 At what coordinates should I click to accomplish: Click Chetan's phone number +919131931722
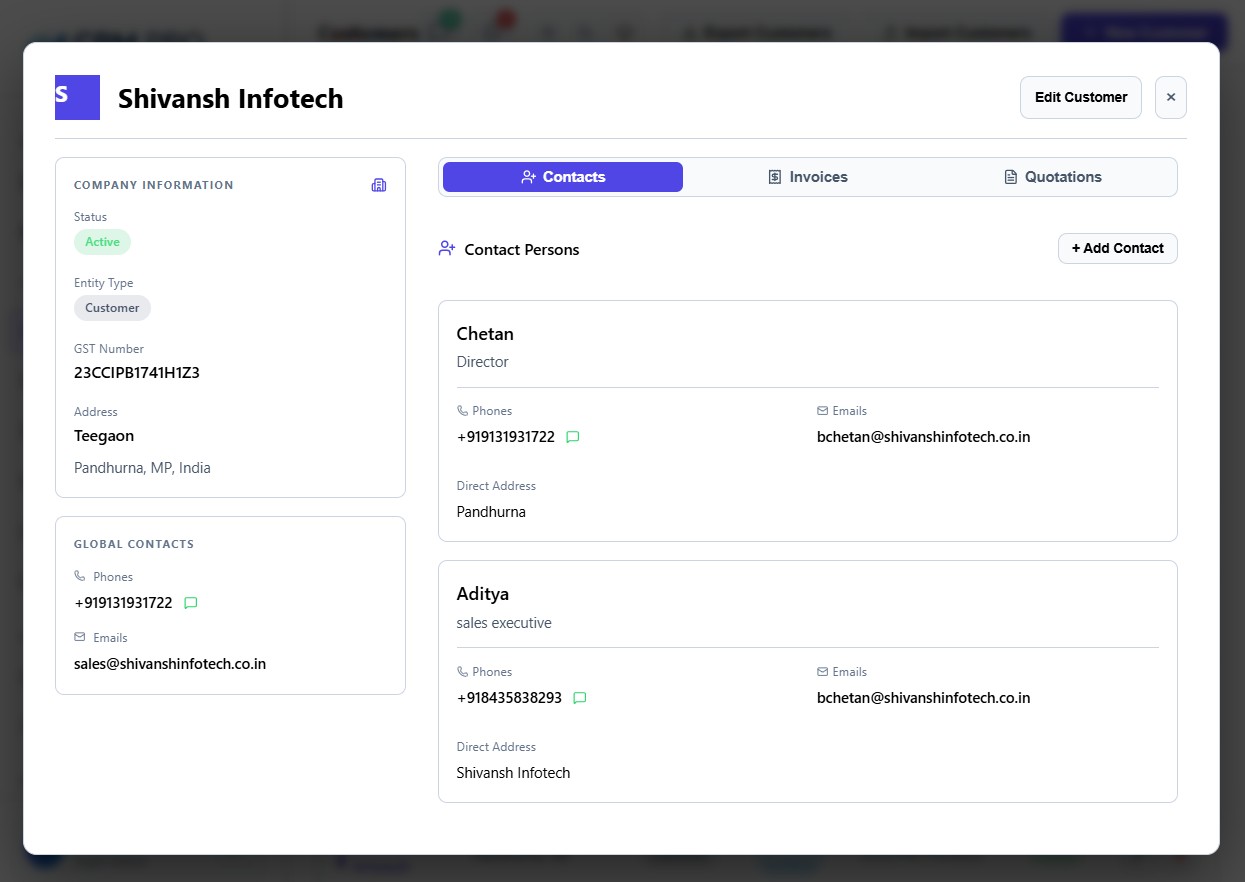pos(506,437)
